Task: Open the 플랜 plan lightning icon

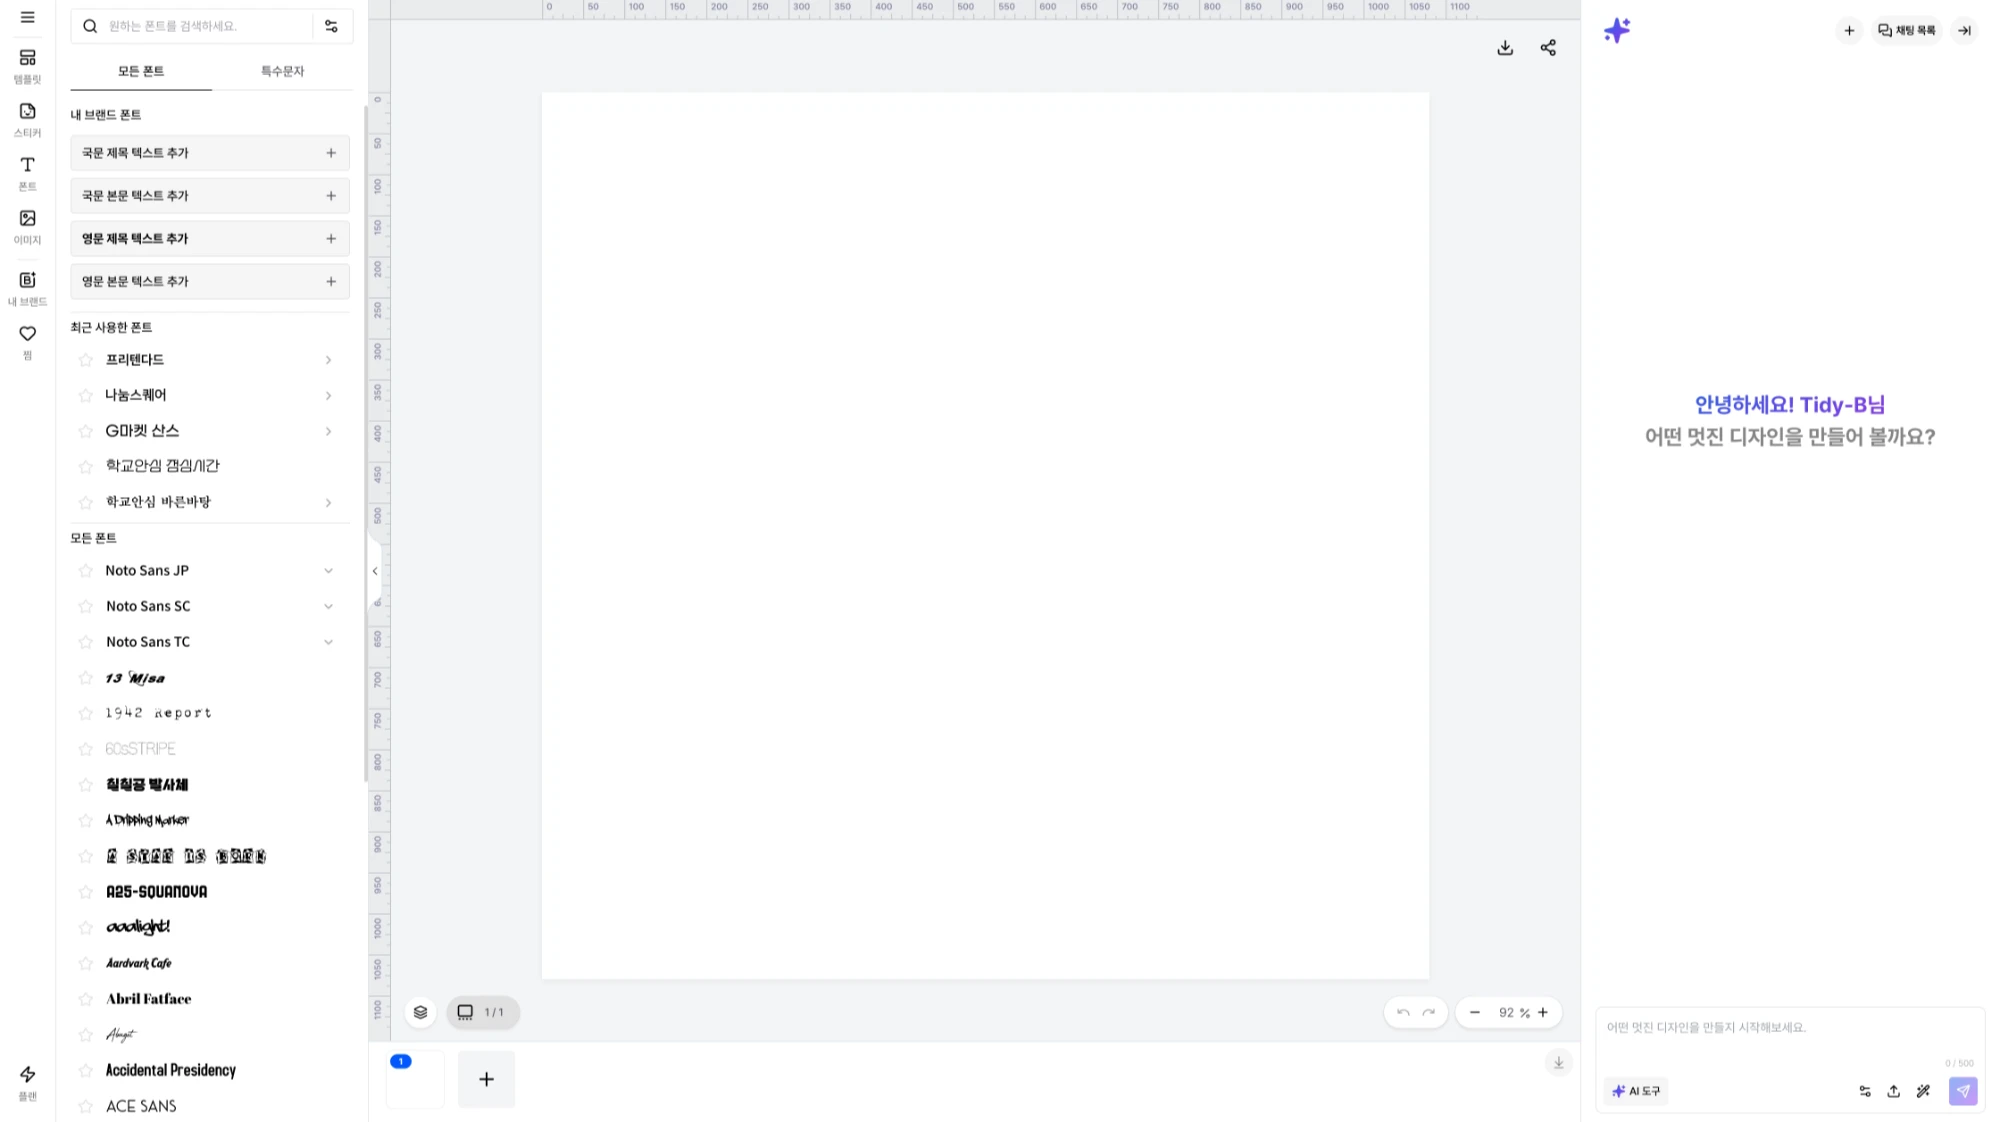Action: (27, 1082)
